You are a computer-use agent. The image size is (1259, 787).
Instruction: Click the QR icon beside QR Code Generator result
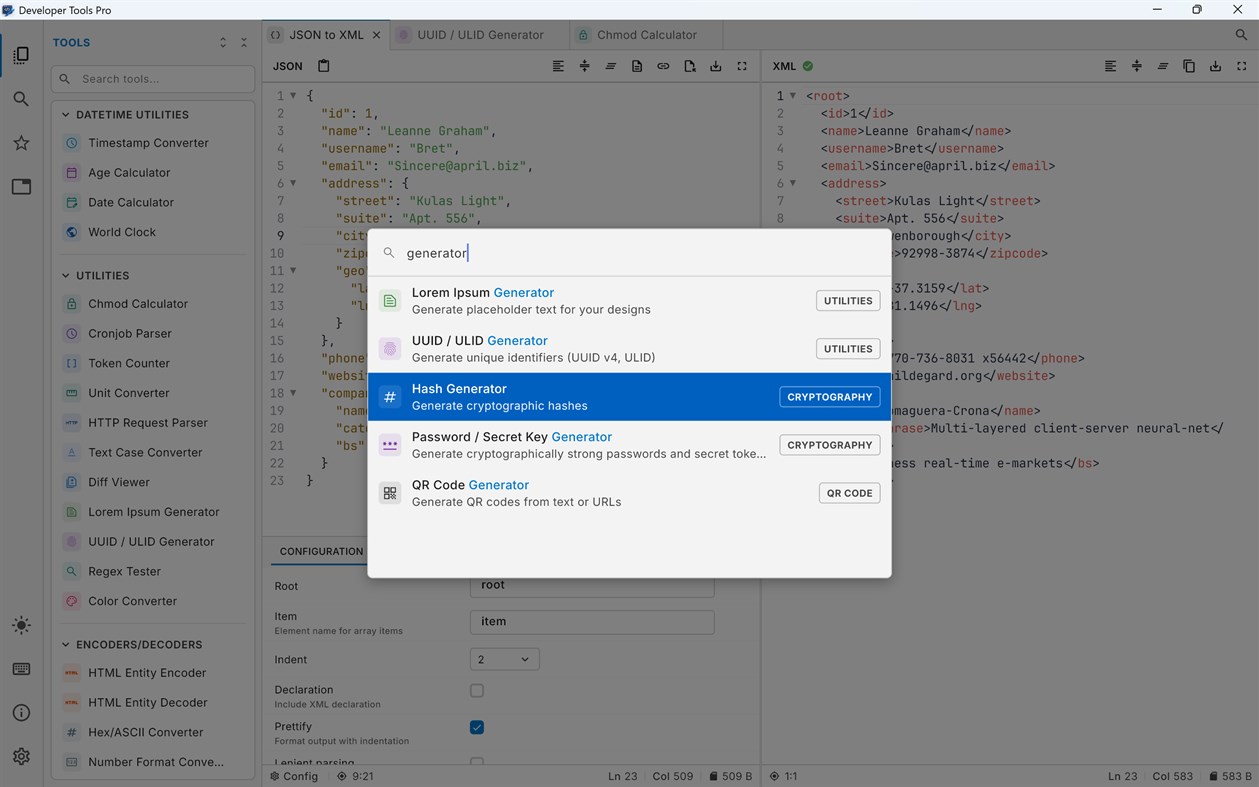[x=390, y=493]
